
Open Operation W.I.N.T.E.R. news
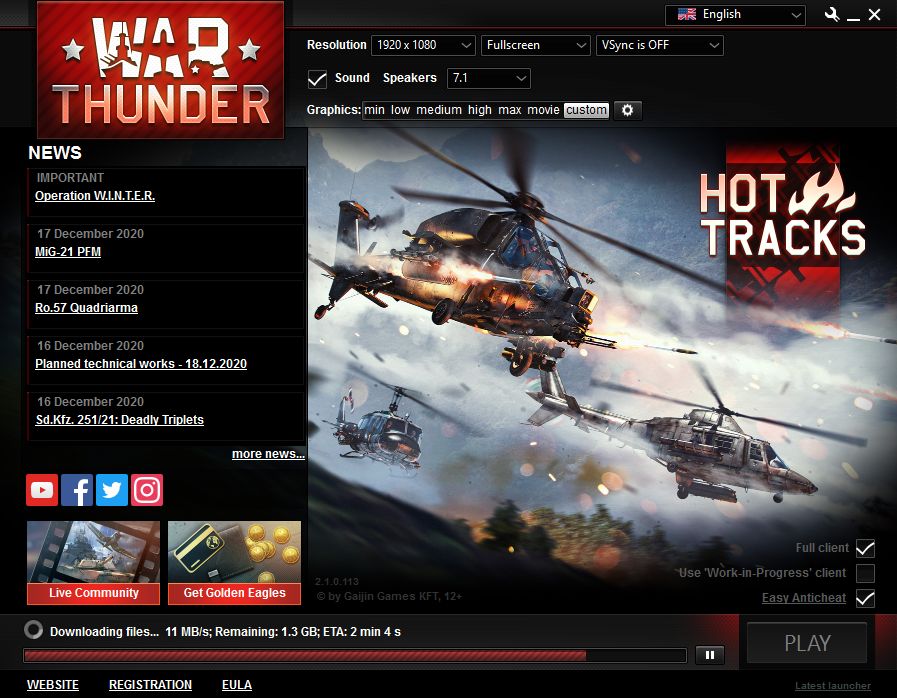pos(95,196)
